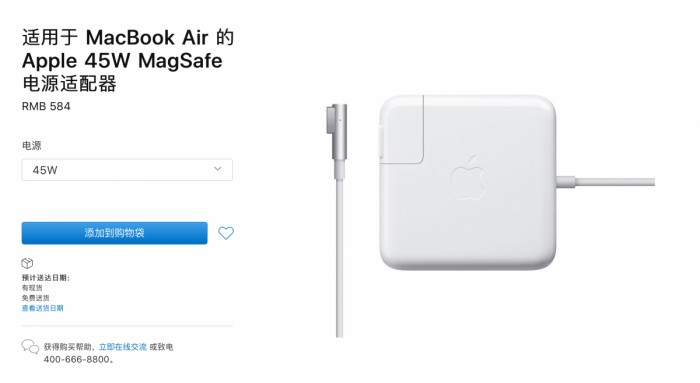Expand the chevron arrow in the power selector
This screenshot has height=383, width=700.
217,169
